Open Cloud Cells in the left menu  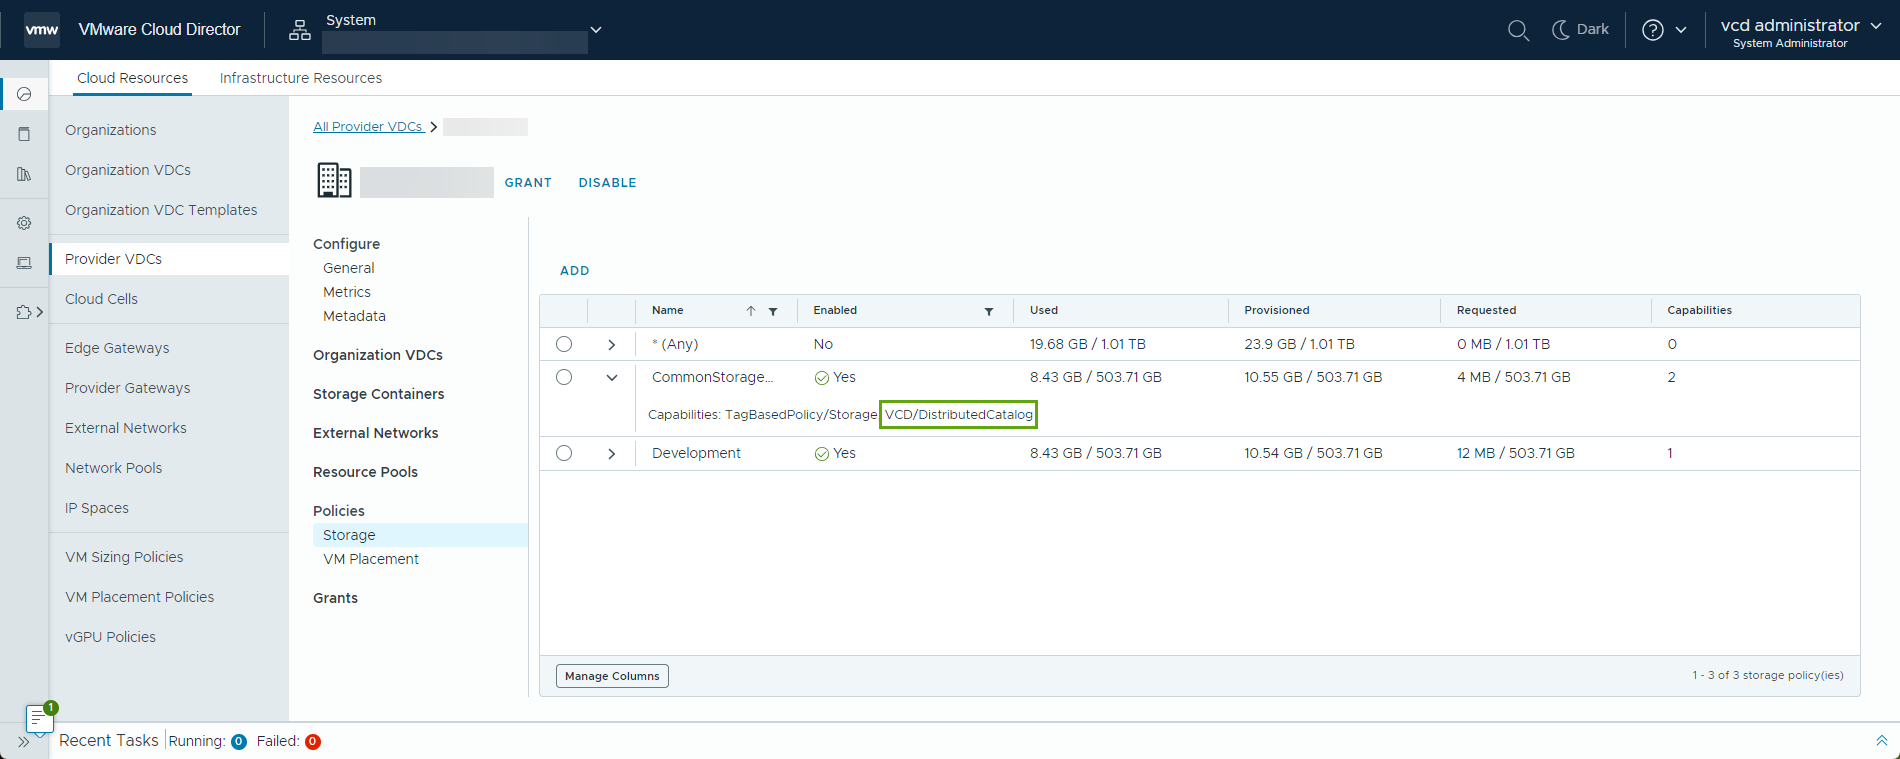tap(101, 299)
